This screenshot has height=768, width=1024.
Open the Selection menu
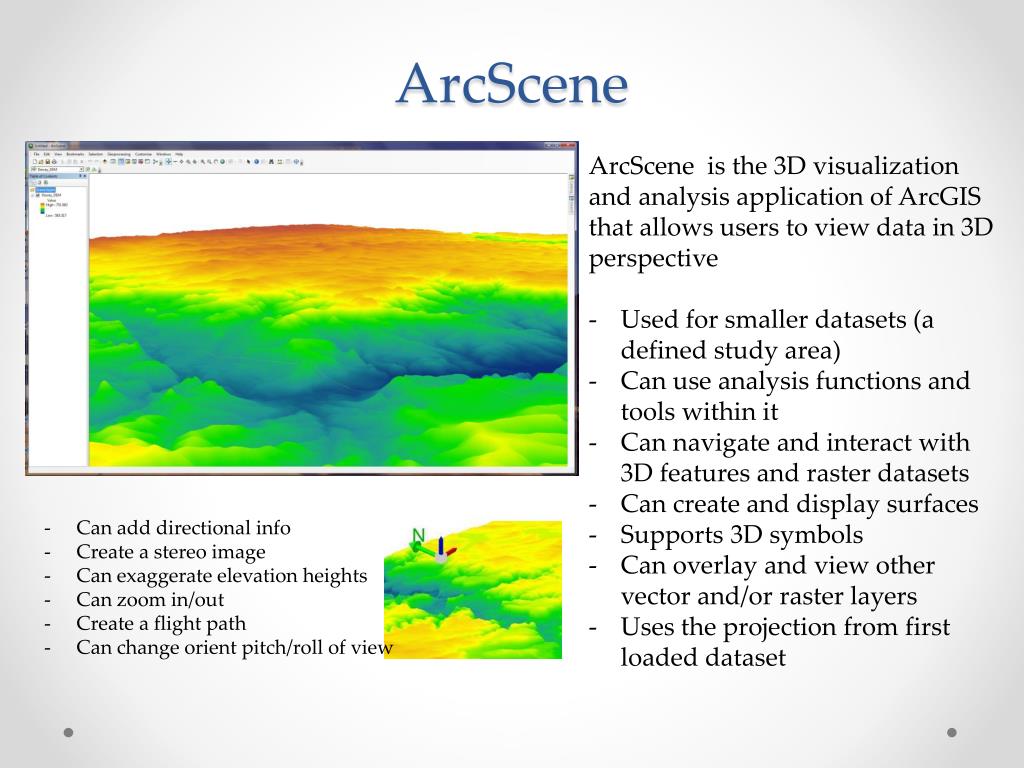(x=95, y=154)
